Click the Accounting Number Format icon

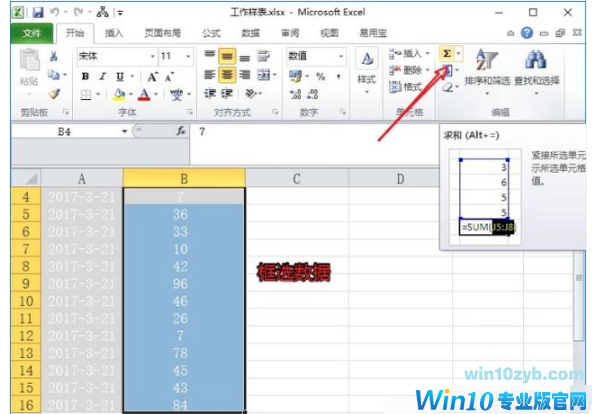(295, 76)
